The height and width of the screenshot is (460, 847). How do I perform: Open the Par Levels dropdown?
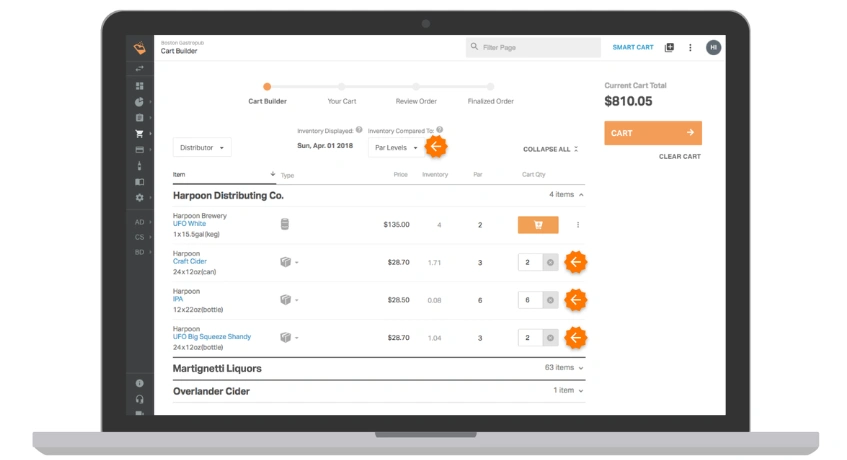[x=396, y=147]
